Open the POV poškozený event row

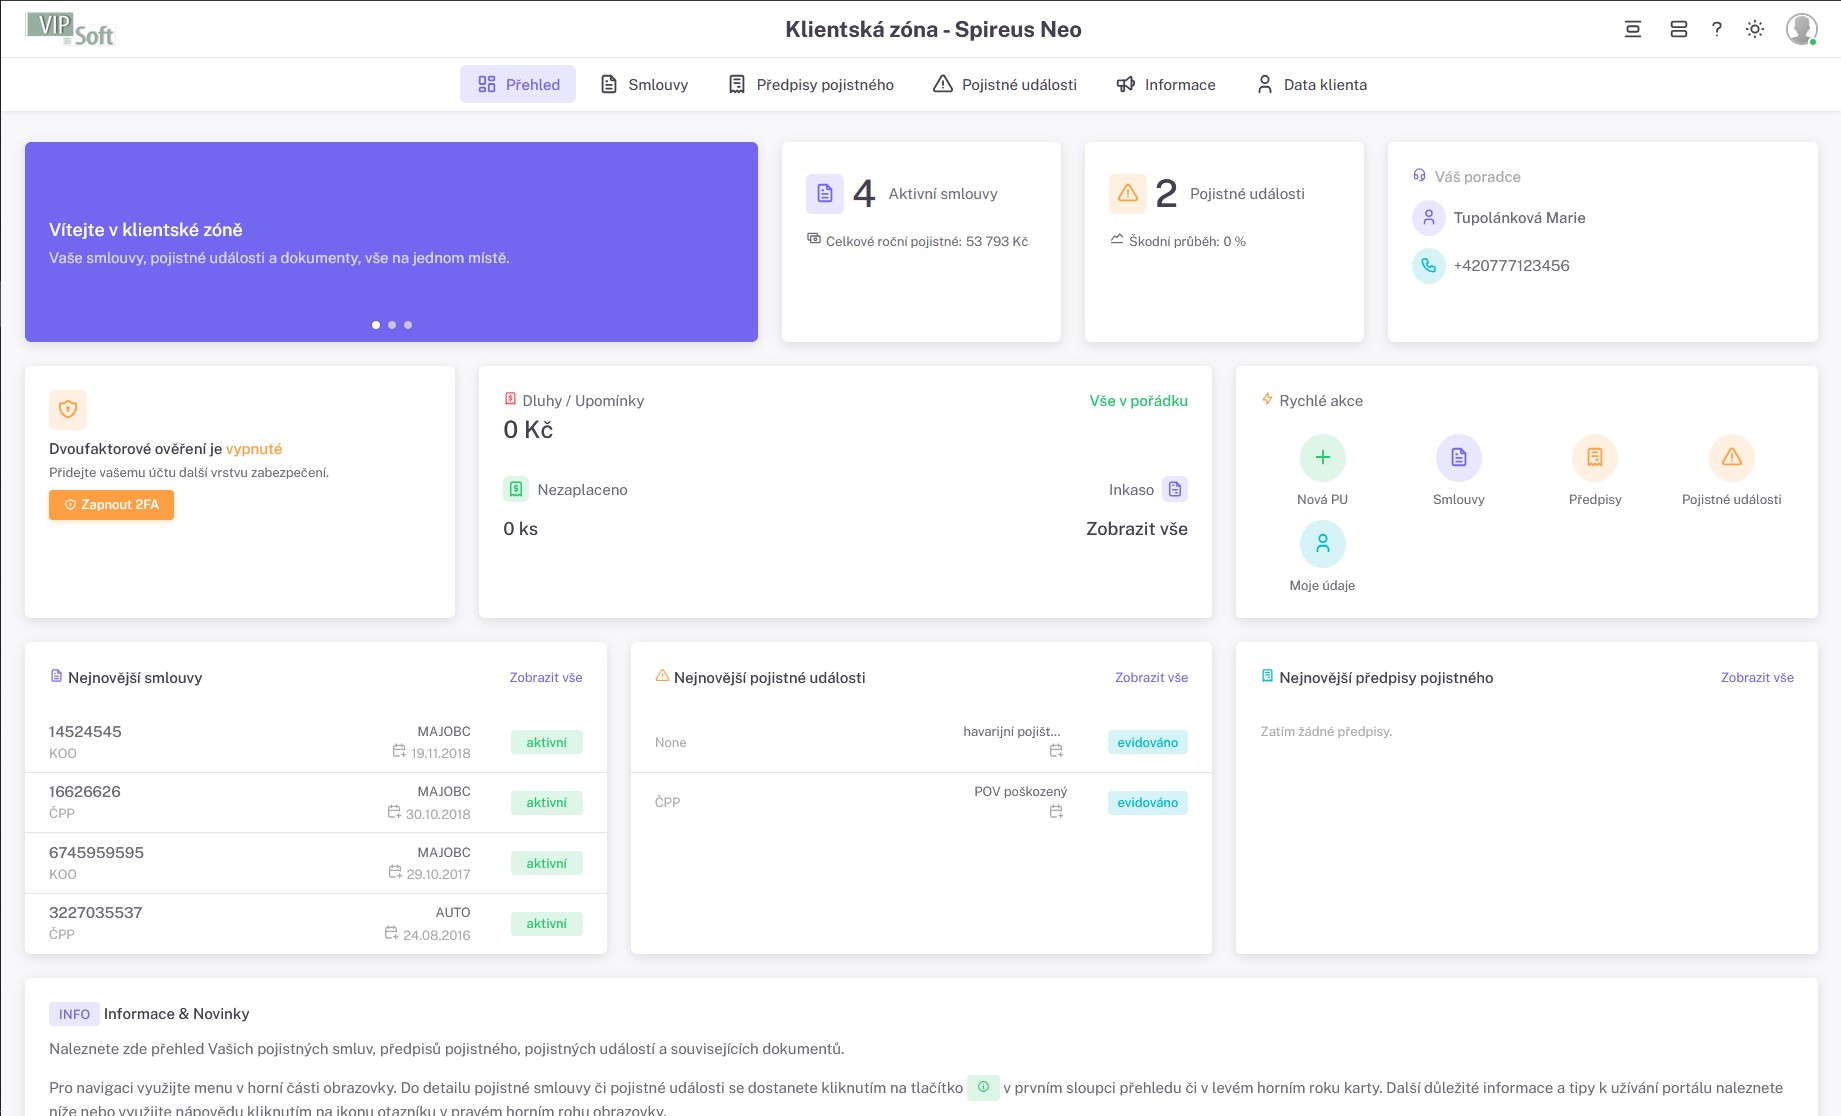click(921, 803)
